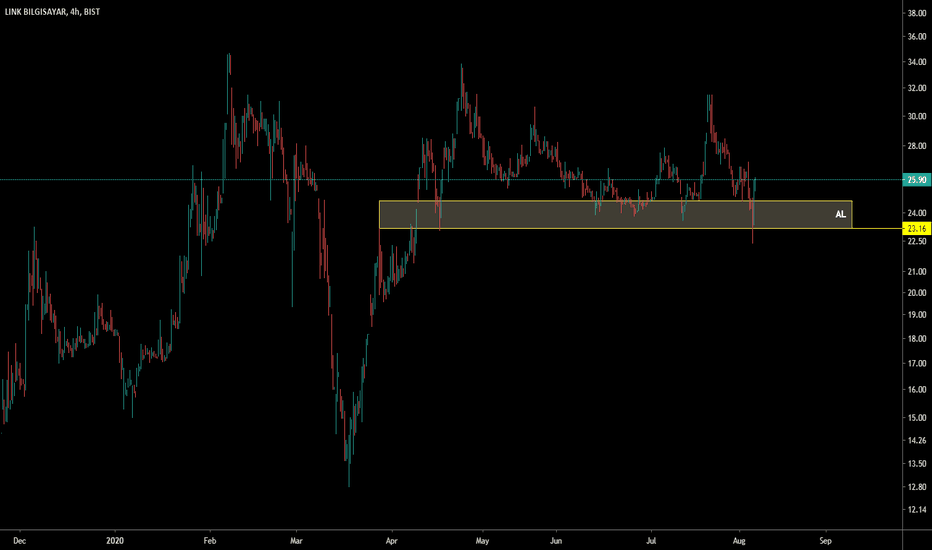
Task: Click the LINK BILGISAYAR, 4h, BIST chart title
Action: click(52, 12)
